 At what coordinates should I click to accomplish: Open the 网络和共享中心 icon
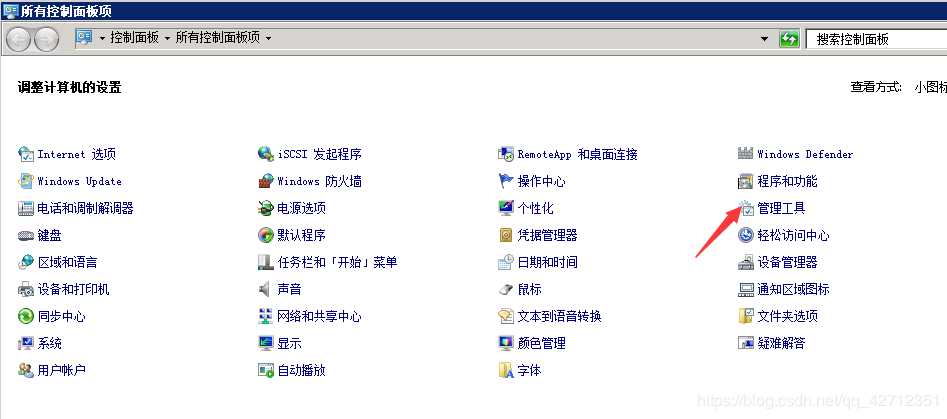266,316
